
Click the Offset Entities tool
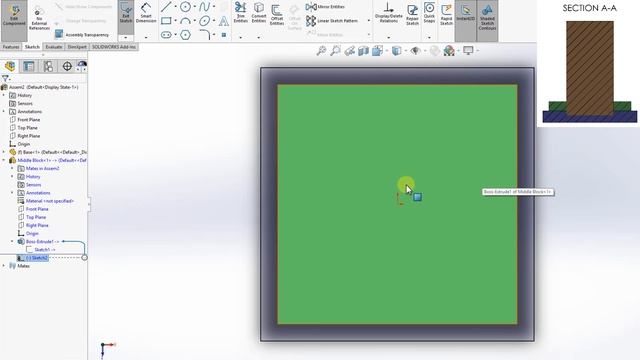[x=277, y=16]
